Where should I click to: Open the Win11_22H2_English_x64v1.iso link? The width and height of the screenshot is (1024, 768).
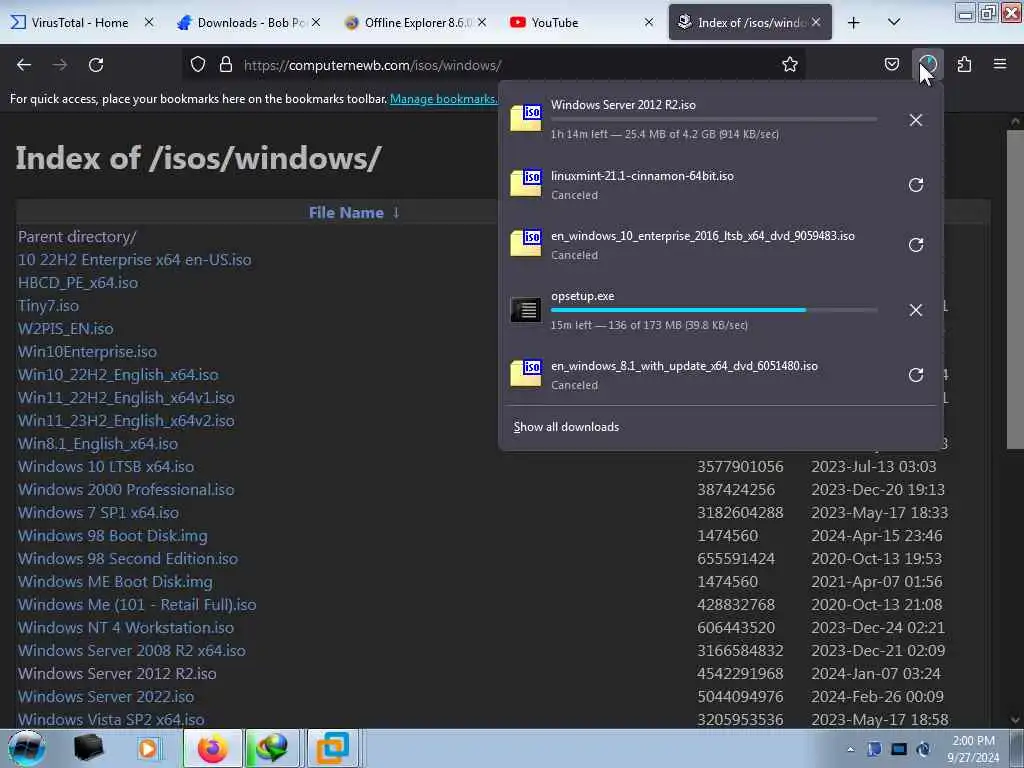(126, 398)
